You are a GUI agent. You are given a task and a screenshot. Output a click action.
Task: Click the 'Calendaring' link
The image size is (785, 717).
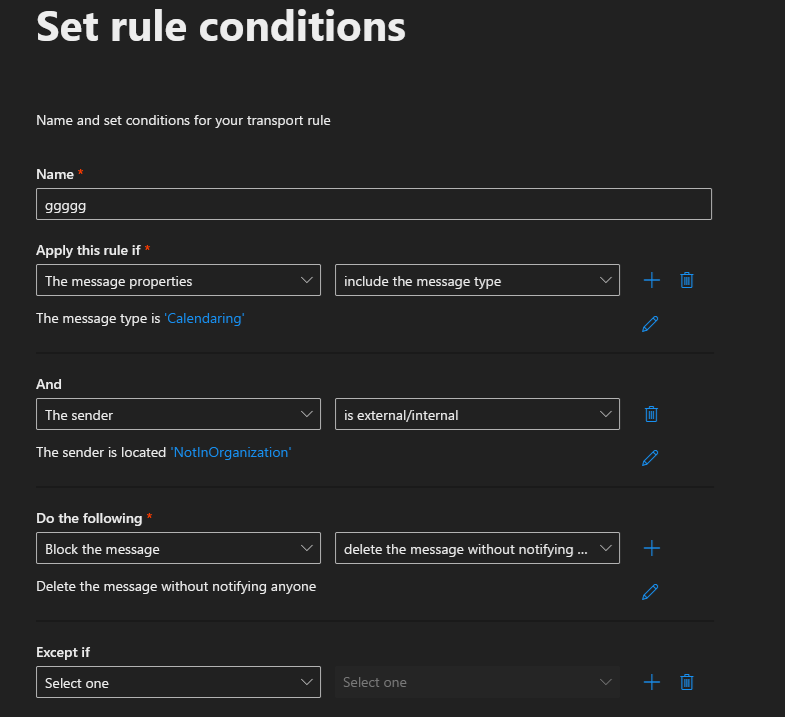[x=204, y=318]
